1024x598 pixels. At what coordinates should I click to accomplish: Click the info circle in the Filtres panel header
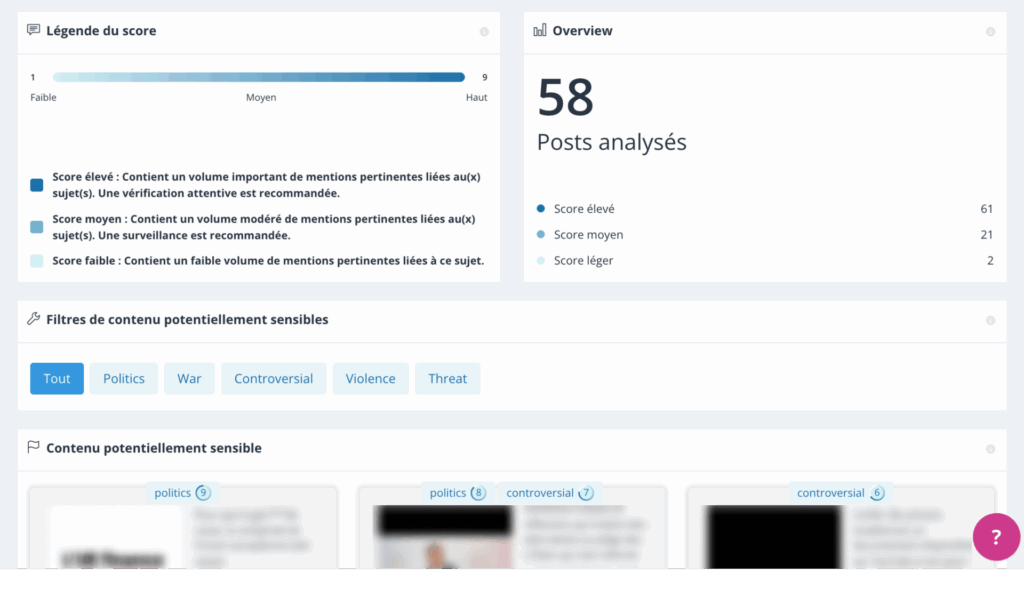click(990, 321)
